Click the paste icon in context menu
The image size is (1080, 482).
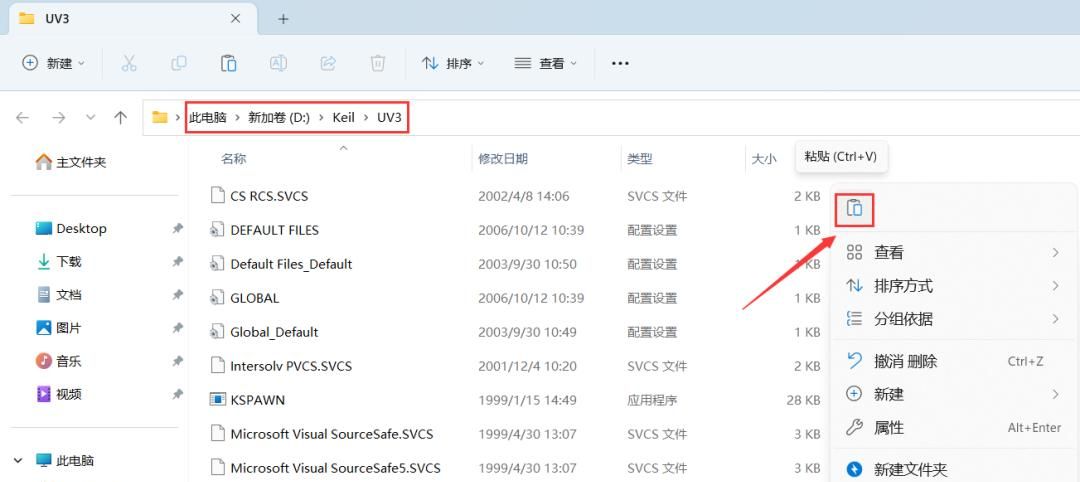[x=854, y=208]
